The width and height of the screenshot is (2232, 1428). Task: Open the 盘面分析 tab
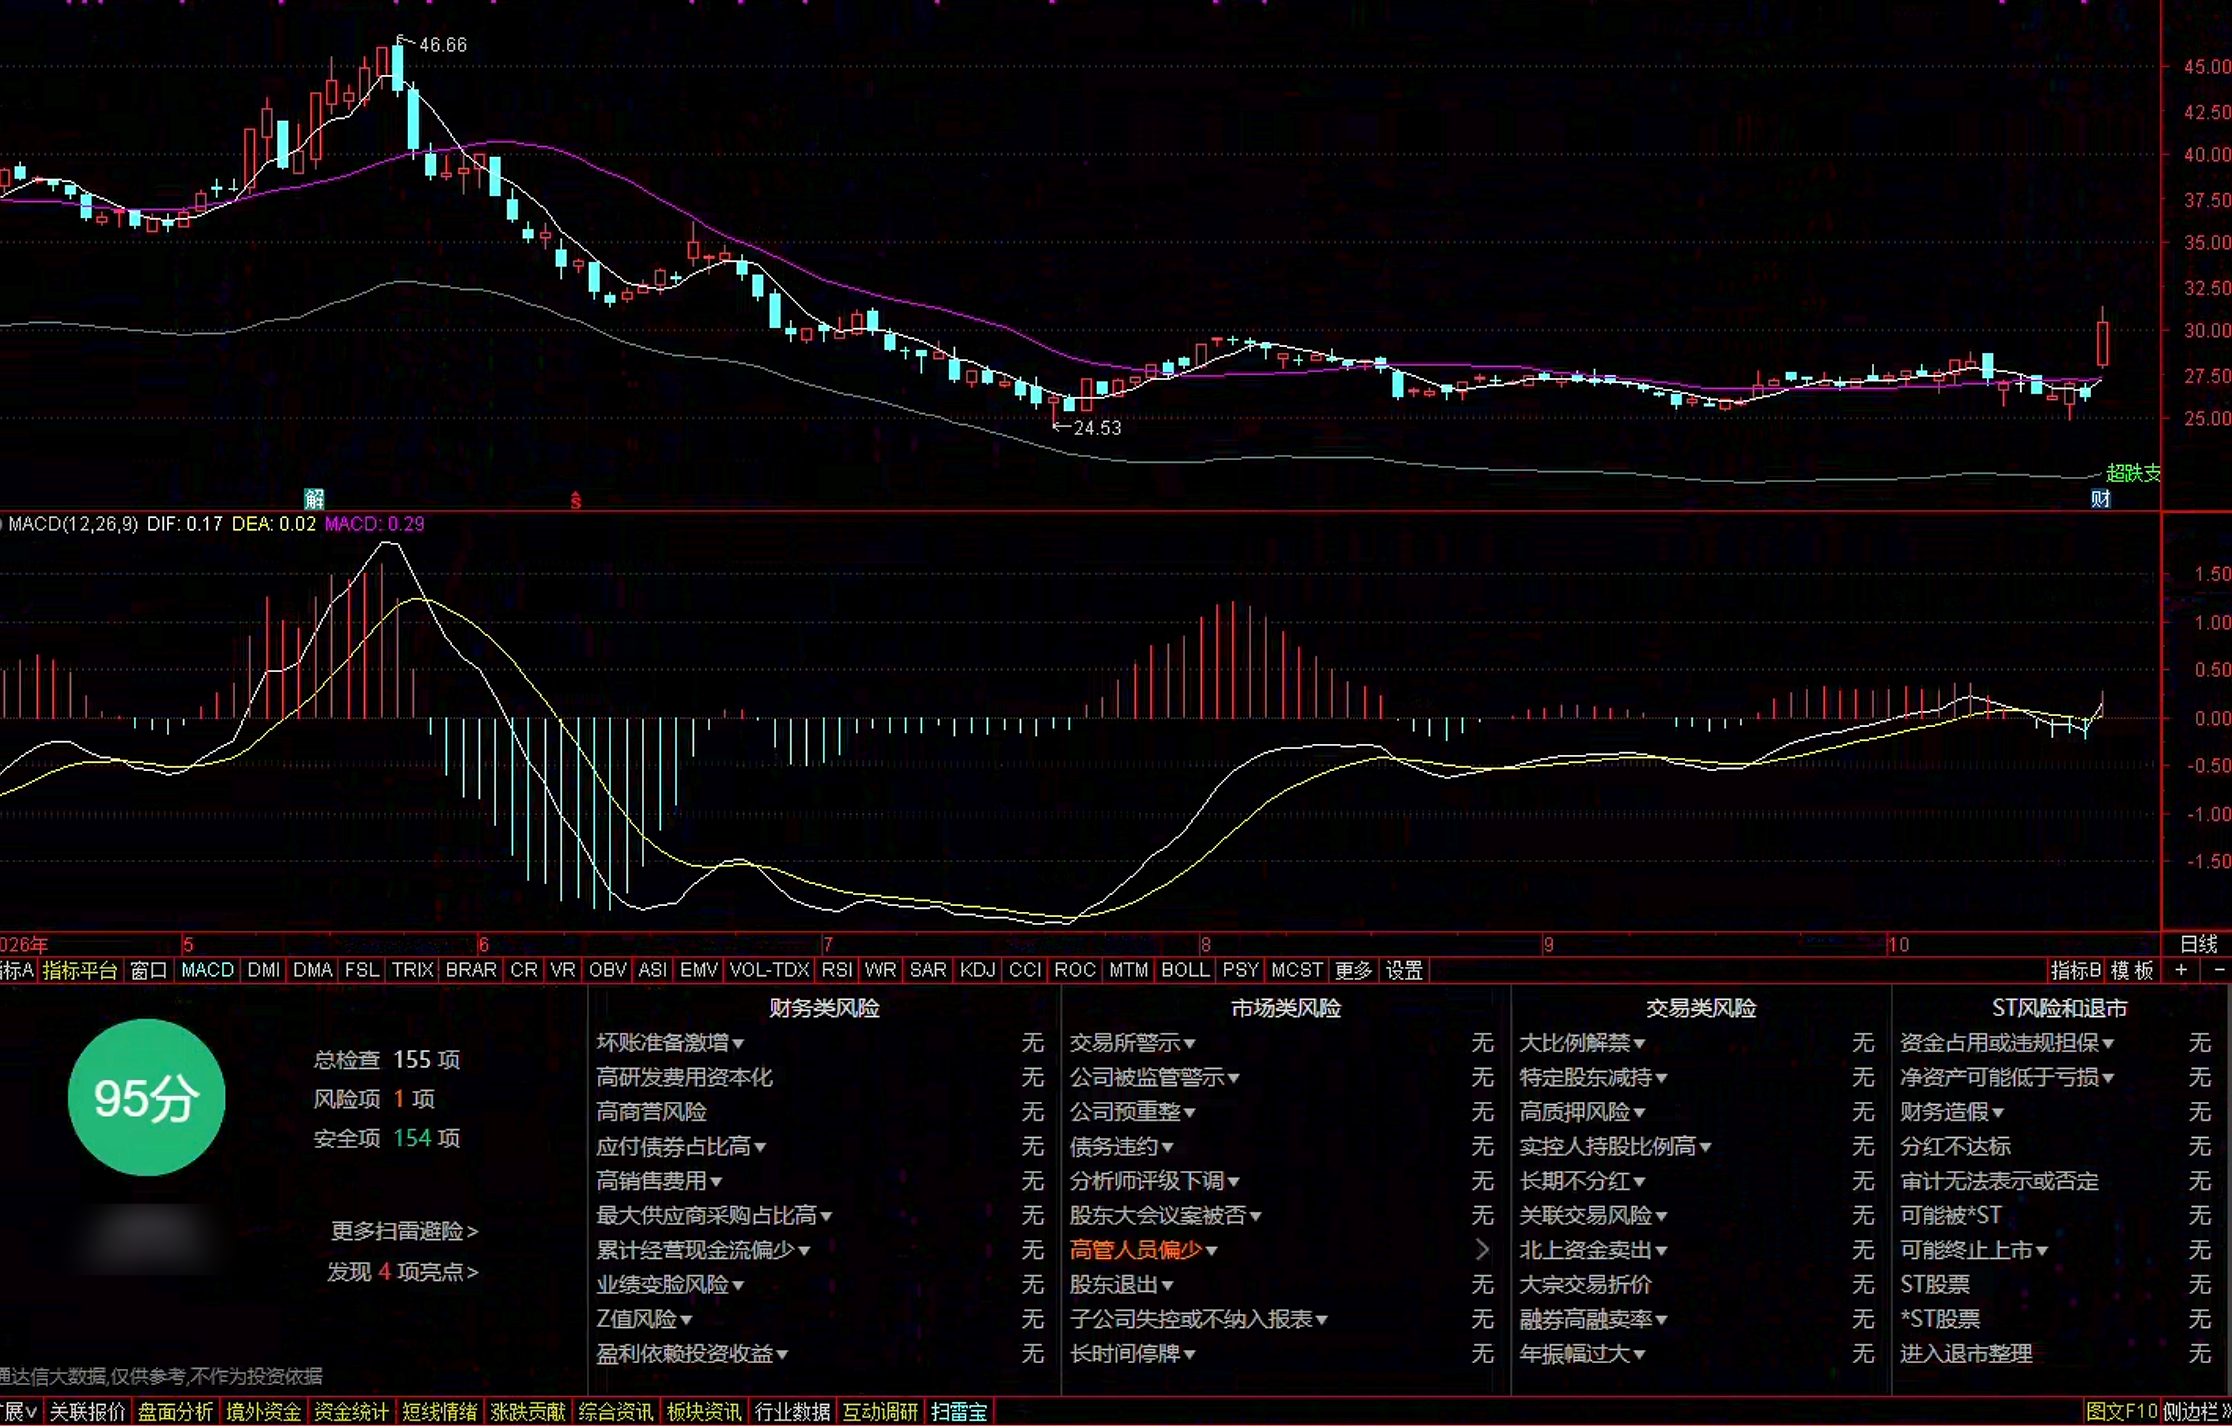(x=175, y=1411)
